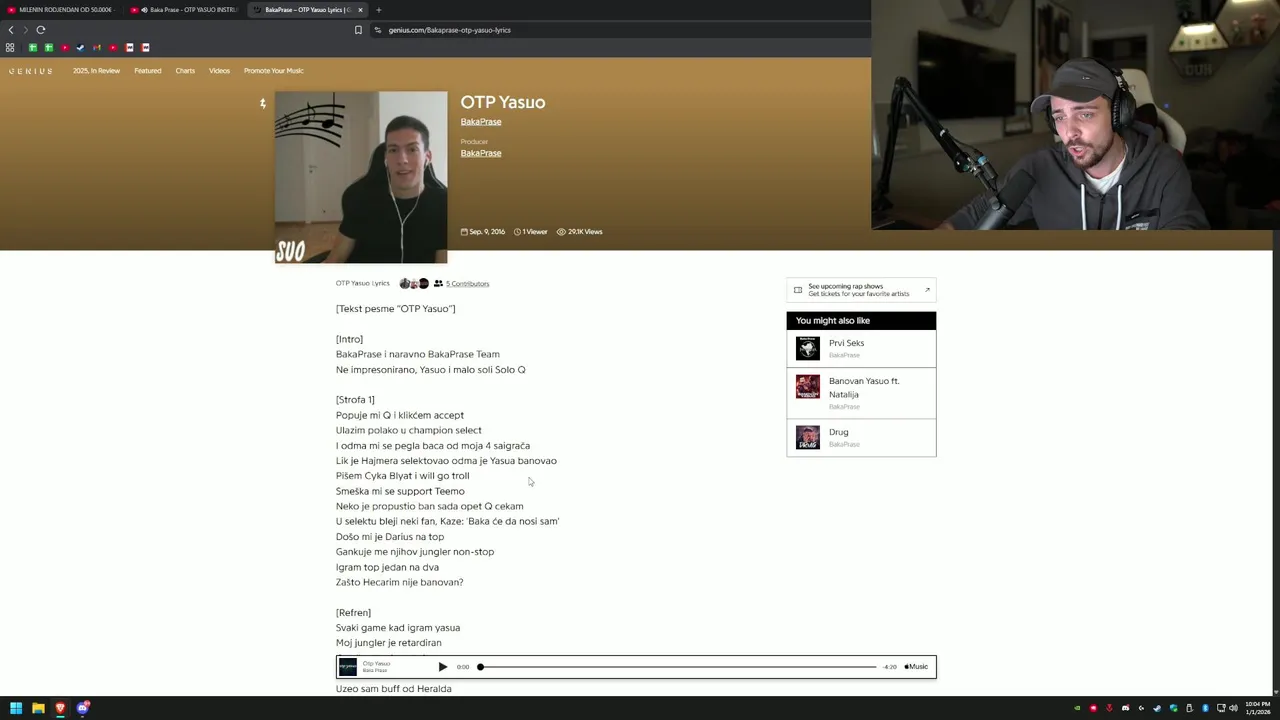1280x720 pixels.
Task: Open the Windows Start button
Action: coord(16,708)
